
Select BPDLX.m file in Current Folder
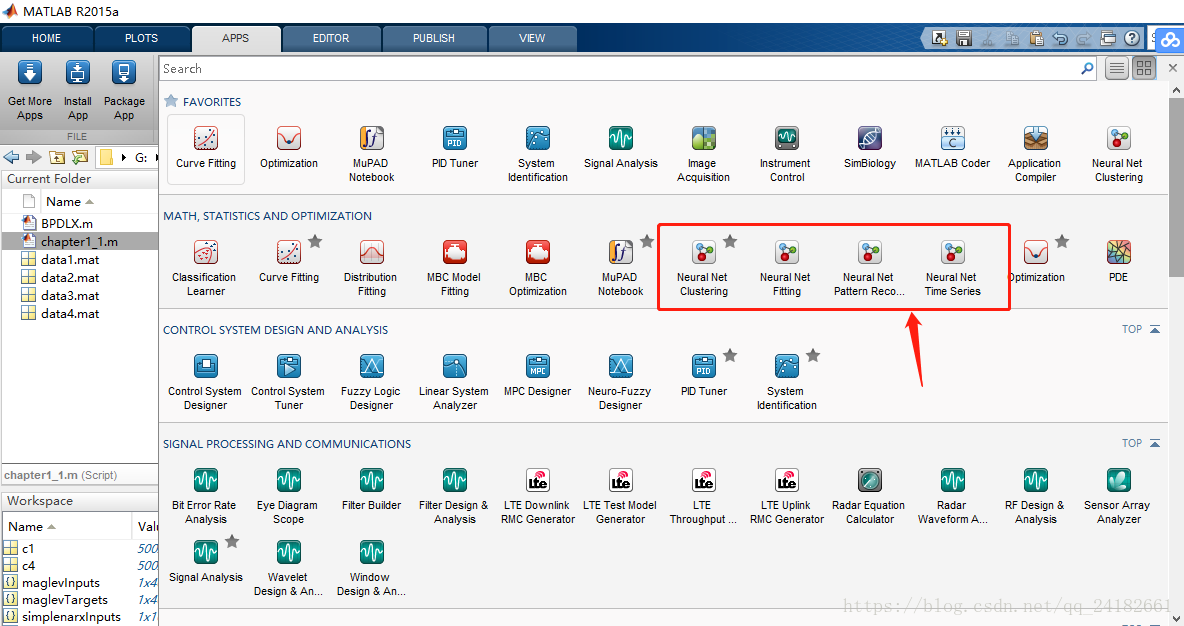pos(66,224)
